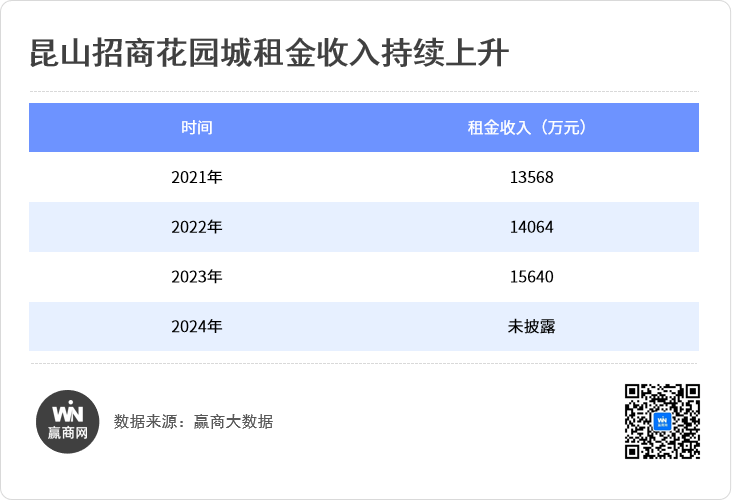Click the 赢商网 round logo

(68, 422)
